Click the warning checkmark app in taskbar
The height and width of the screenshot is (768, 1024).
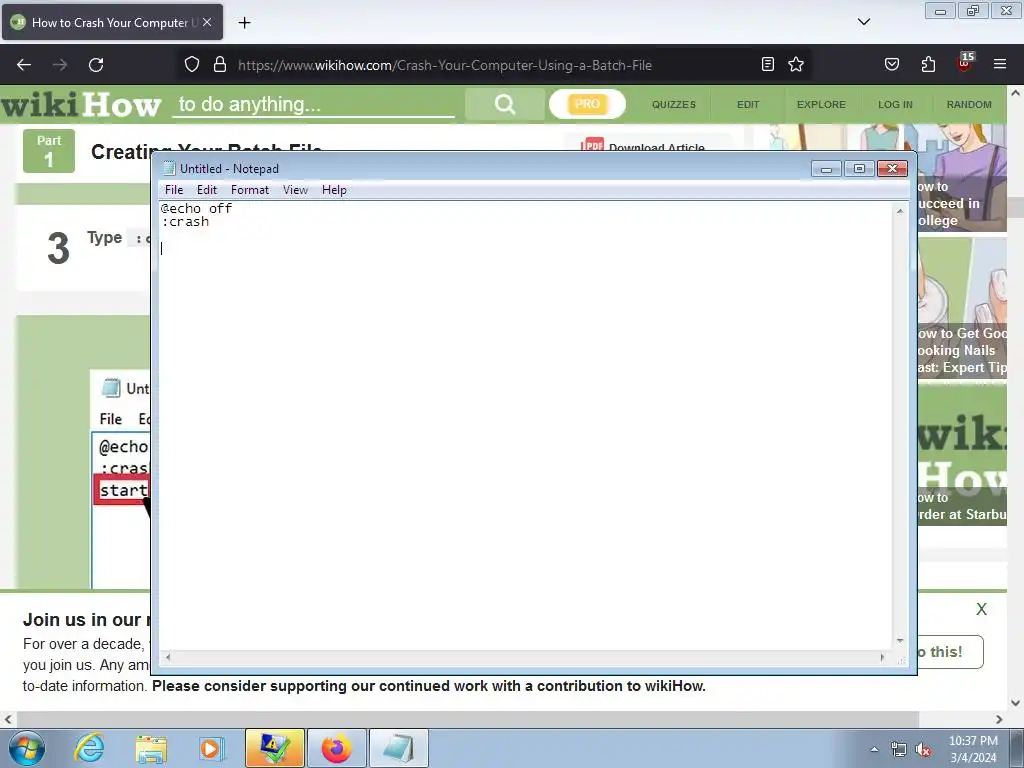click(x=274, y=748)
